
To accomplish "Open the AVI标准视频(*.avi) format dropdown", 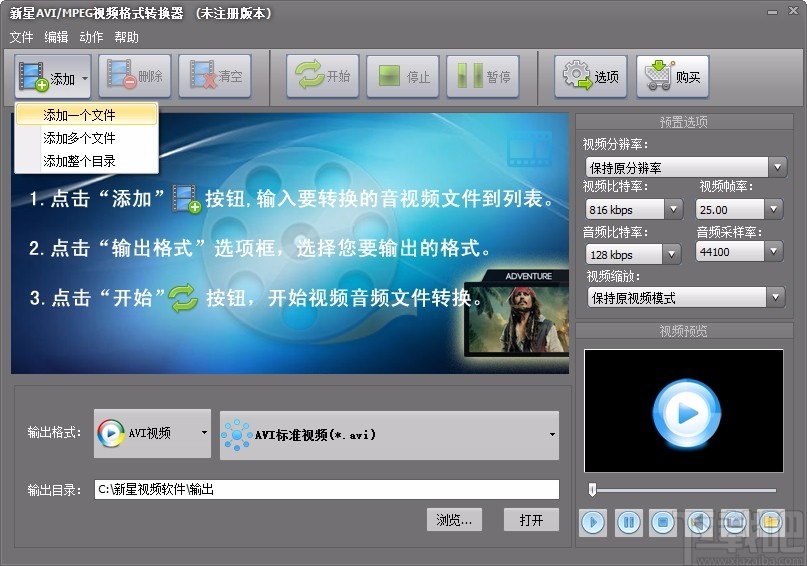I will coord(389,435).
